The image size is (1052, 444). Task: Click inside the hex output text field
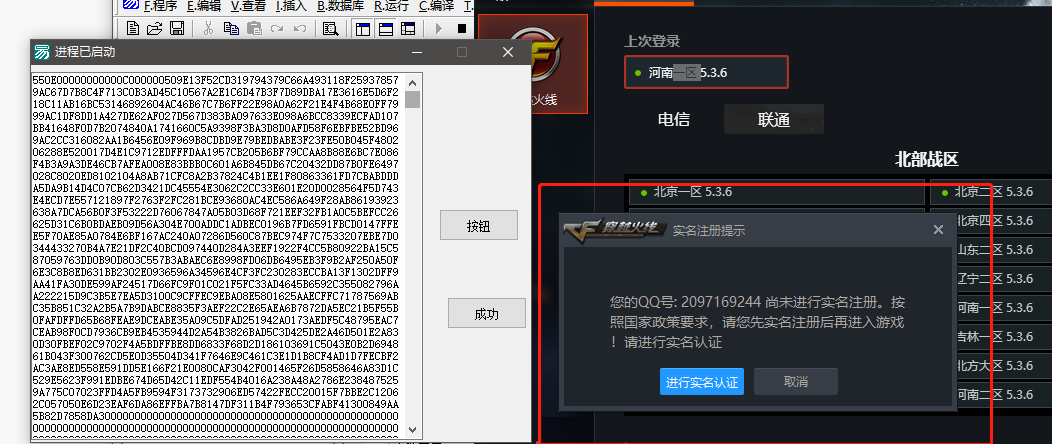click(218, 255)
